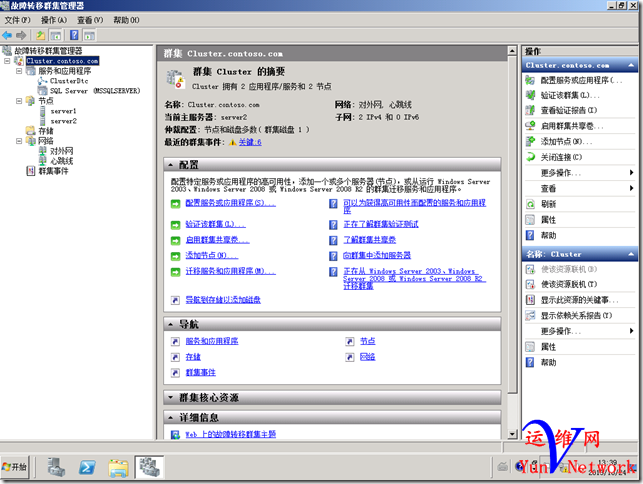
Task: Go to 服务和应用程序 navigation link
Action: [x=212, y=341]
